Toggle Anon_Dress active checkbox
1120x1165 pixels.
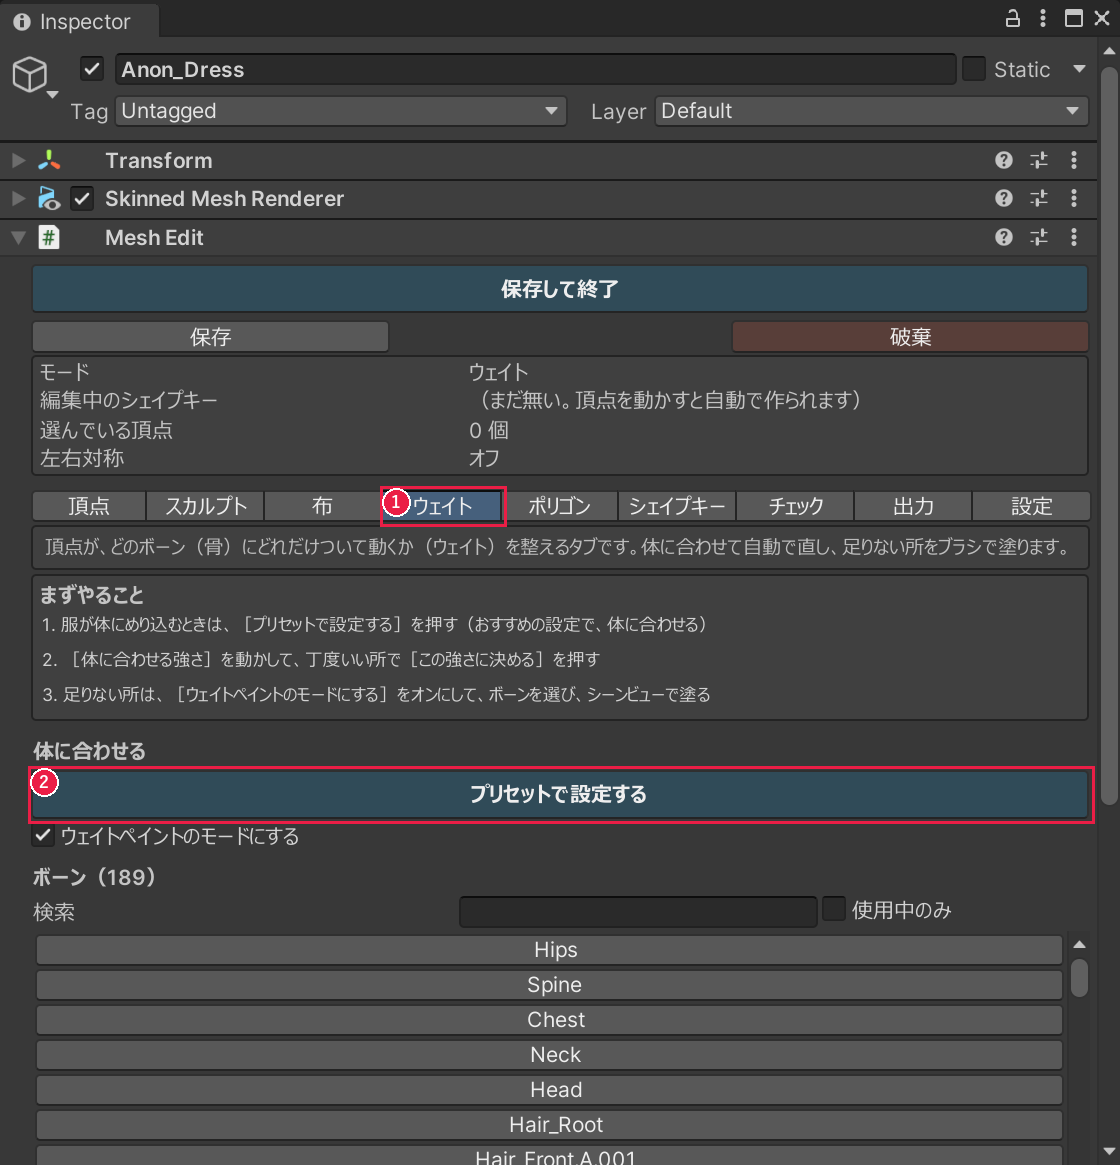92,69
